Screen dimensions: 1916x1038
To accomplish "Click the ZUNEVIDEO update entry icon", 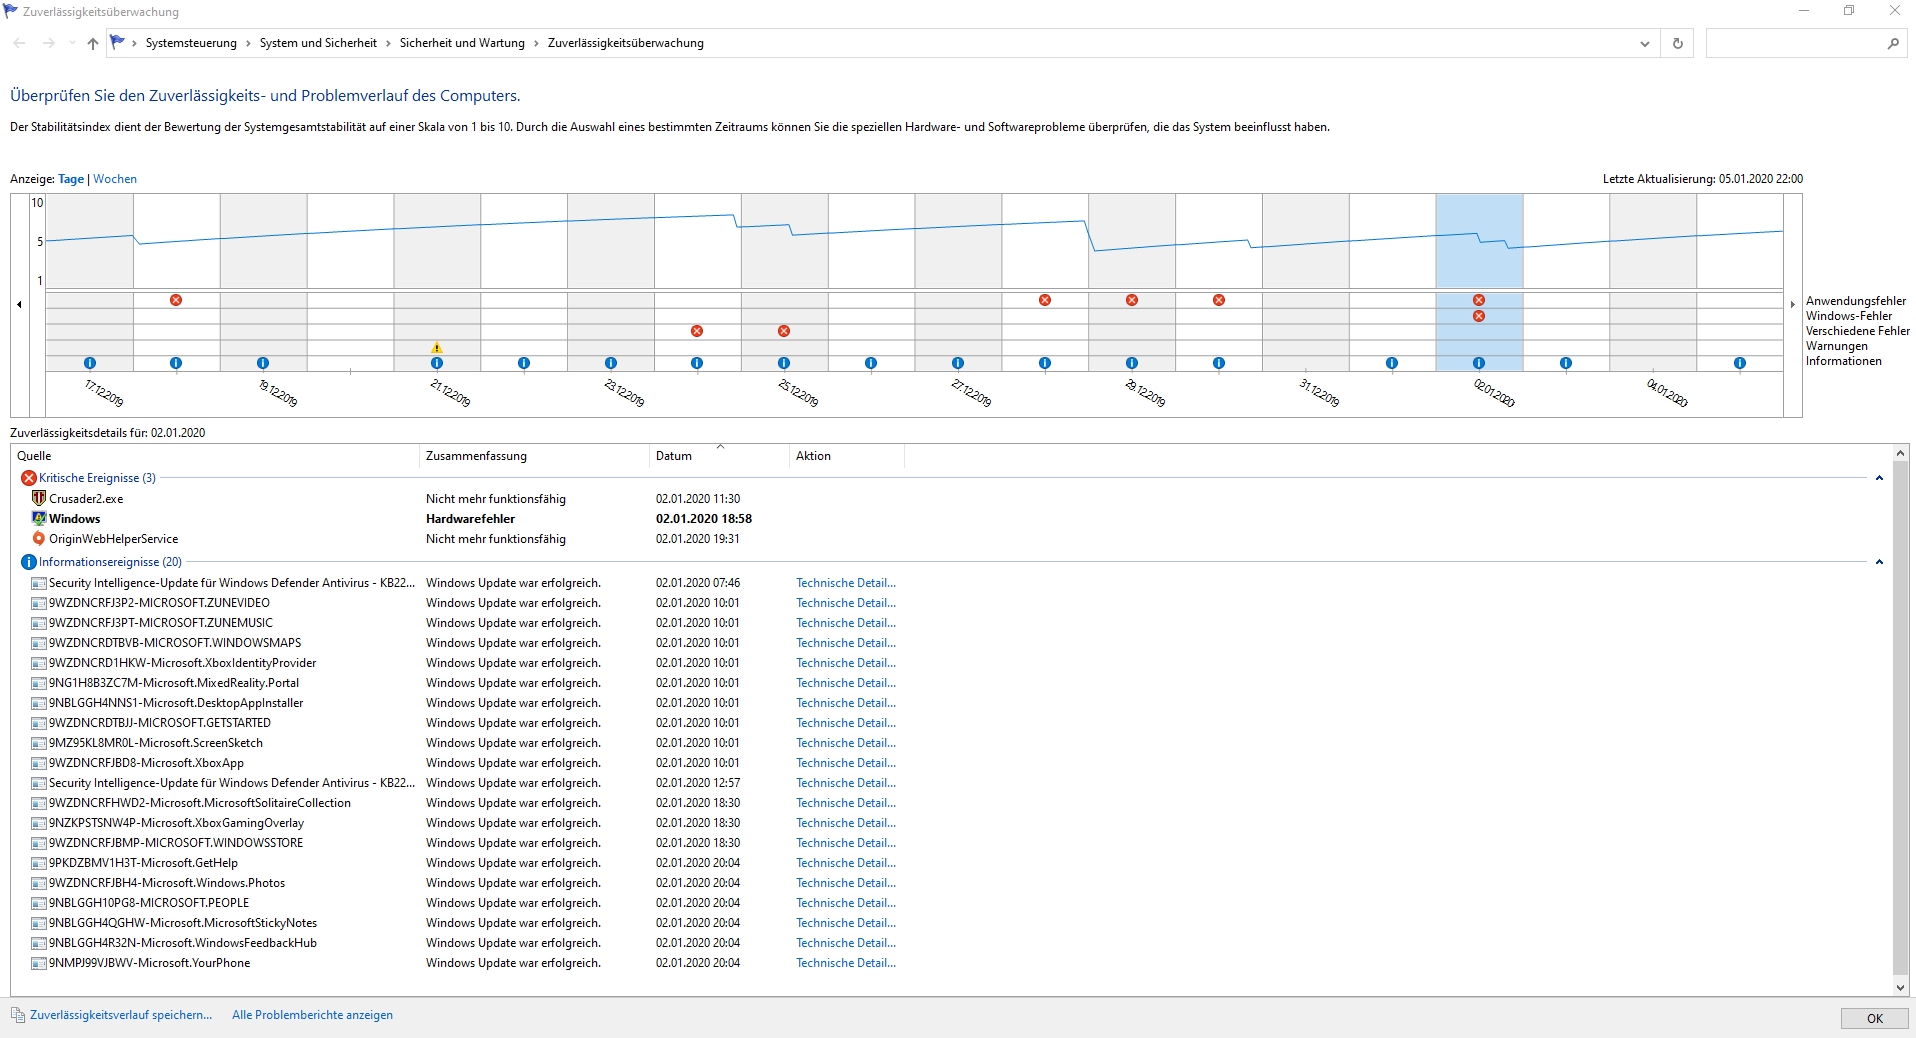I will click(39, 603).
